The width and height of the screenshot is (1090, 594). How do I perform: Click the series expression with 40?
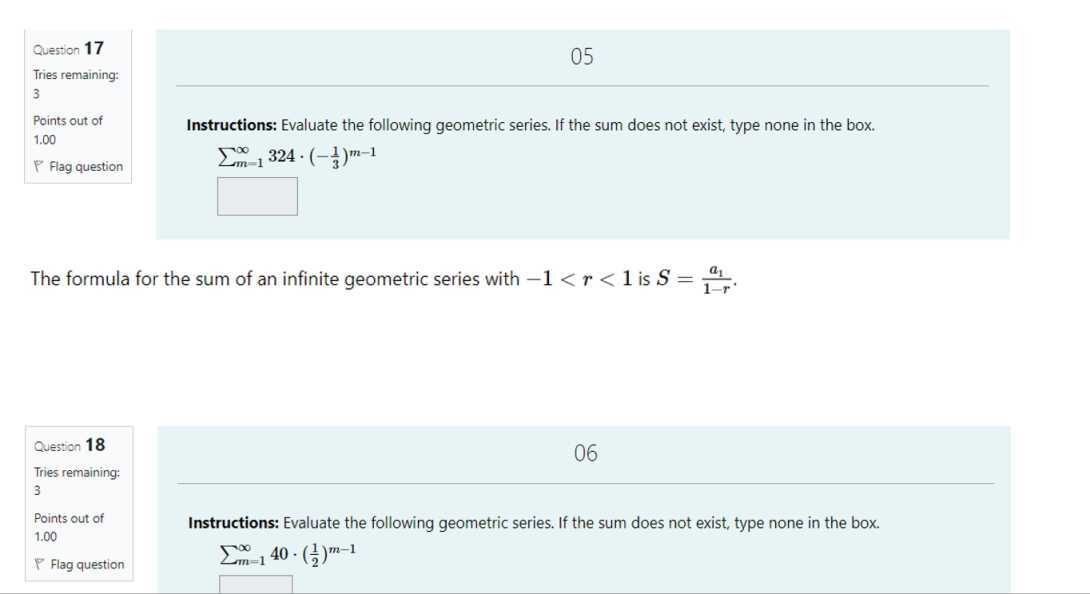(288, 553)
